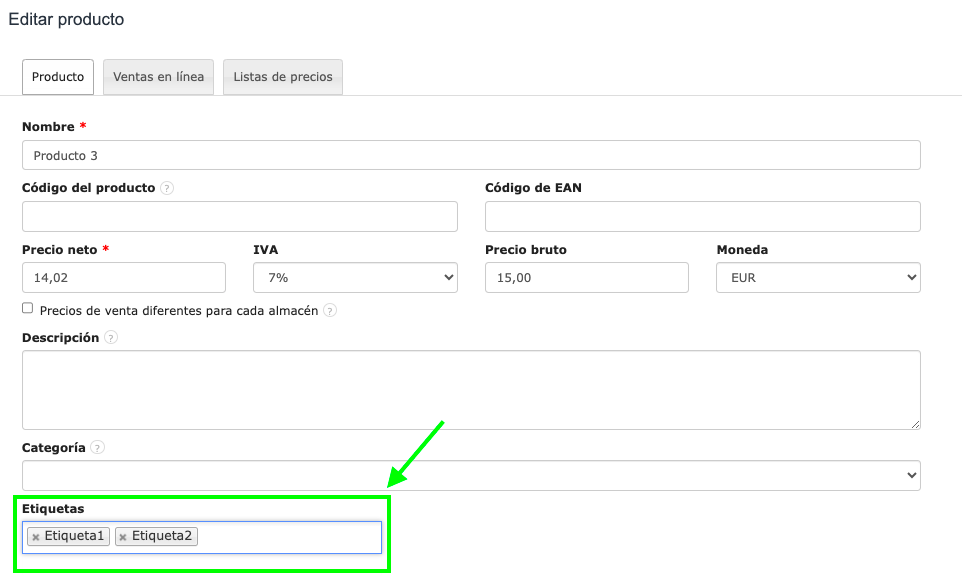Click the Código de EAN field

(x=702, y=216)
